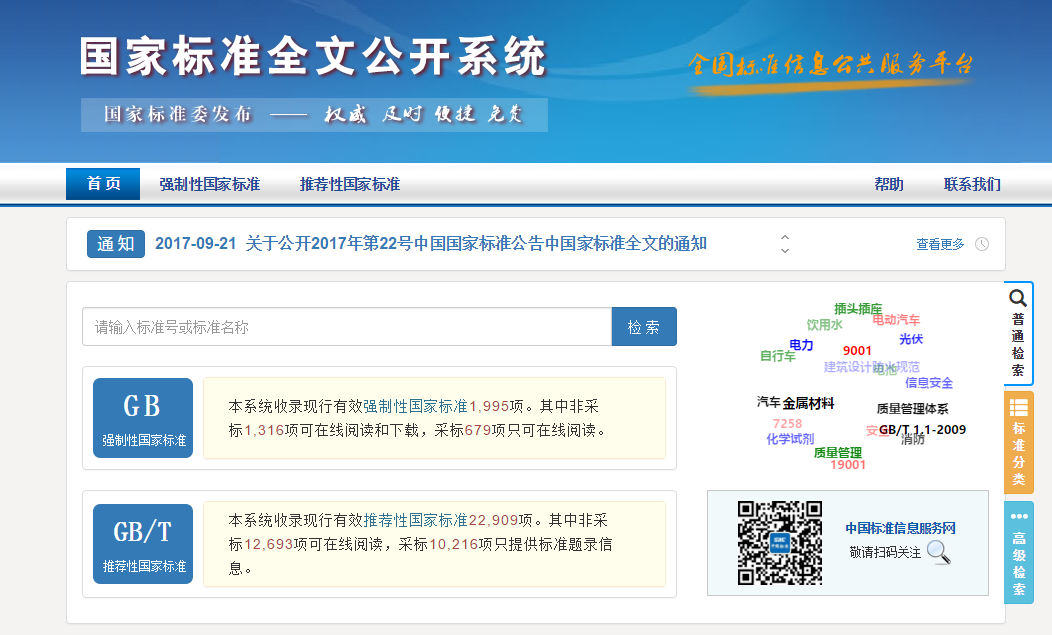
Task: Click the down chevron in the notice bar
Action: (783, 249)
